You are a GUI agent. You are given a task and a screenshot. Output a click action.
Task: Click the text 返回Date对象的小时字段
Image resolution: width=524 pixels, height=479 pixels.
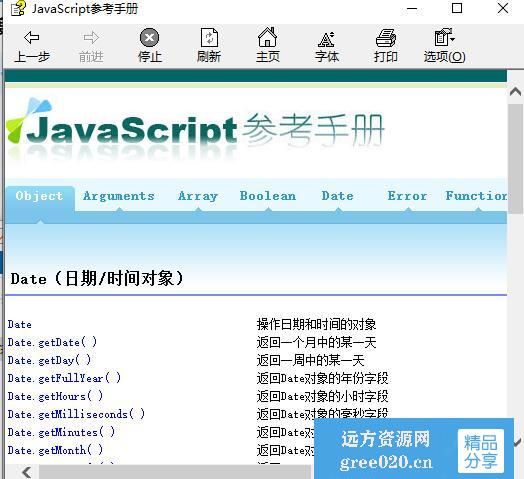click(322, 396)
